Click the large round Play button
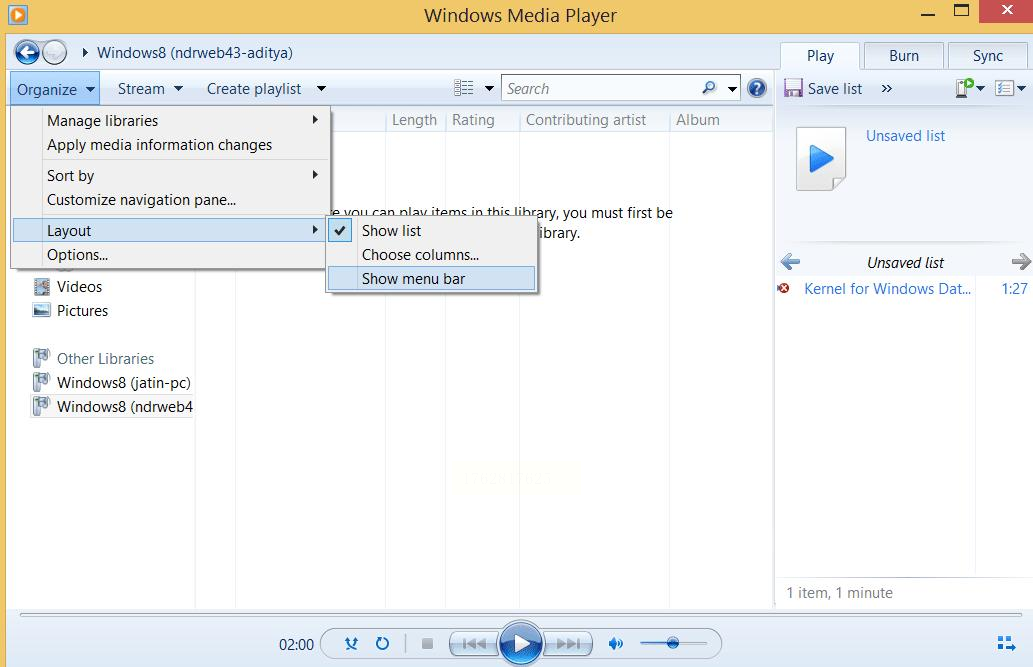This screenshot has width=1033, height=667. coord(520,643)
